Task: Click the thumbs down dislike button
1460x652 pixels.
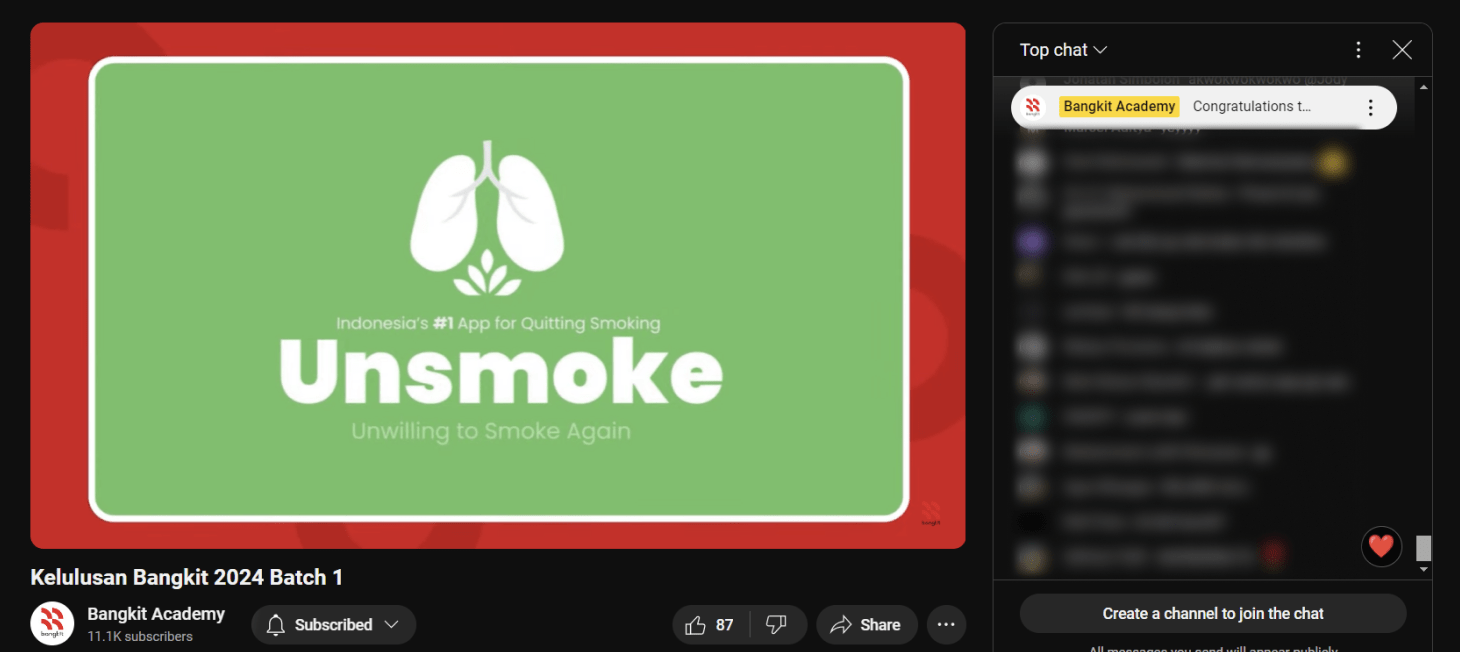Action: pyautogui.click(x=776, y=625)
